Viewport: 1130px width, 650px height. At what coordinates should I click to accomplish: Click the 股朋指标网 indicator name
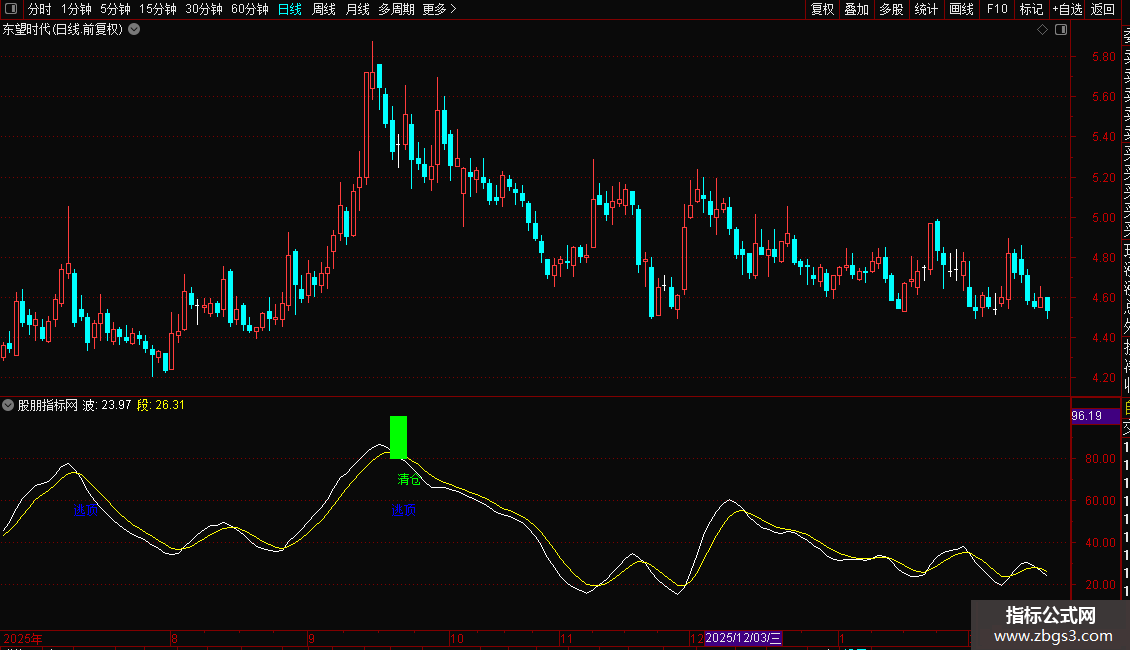tap(48, 405)
